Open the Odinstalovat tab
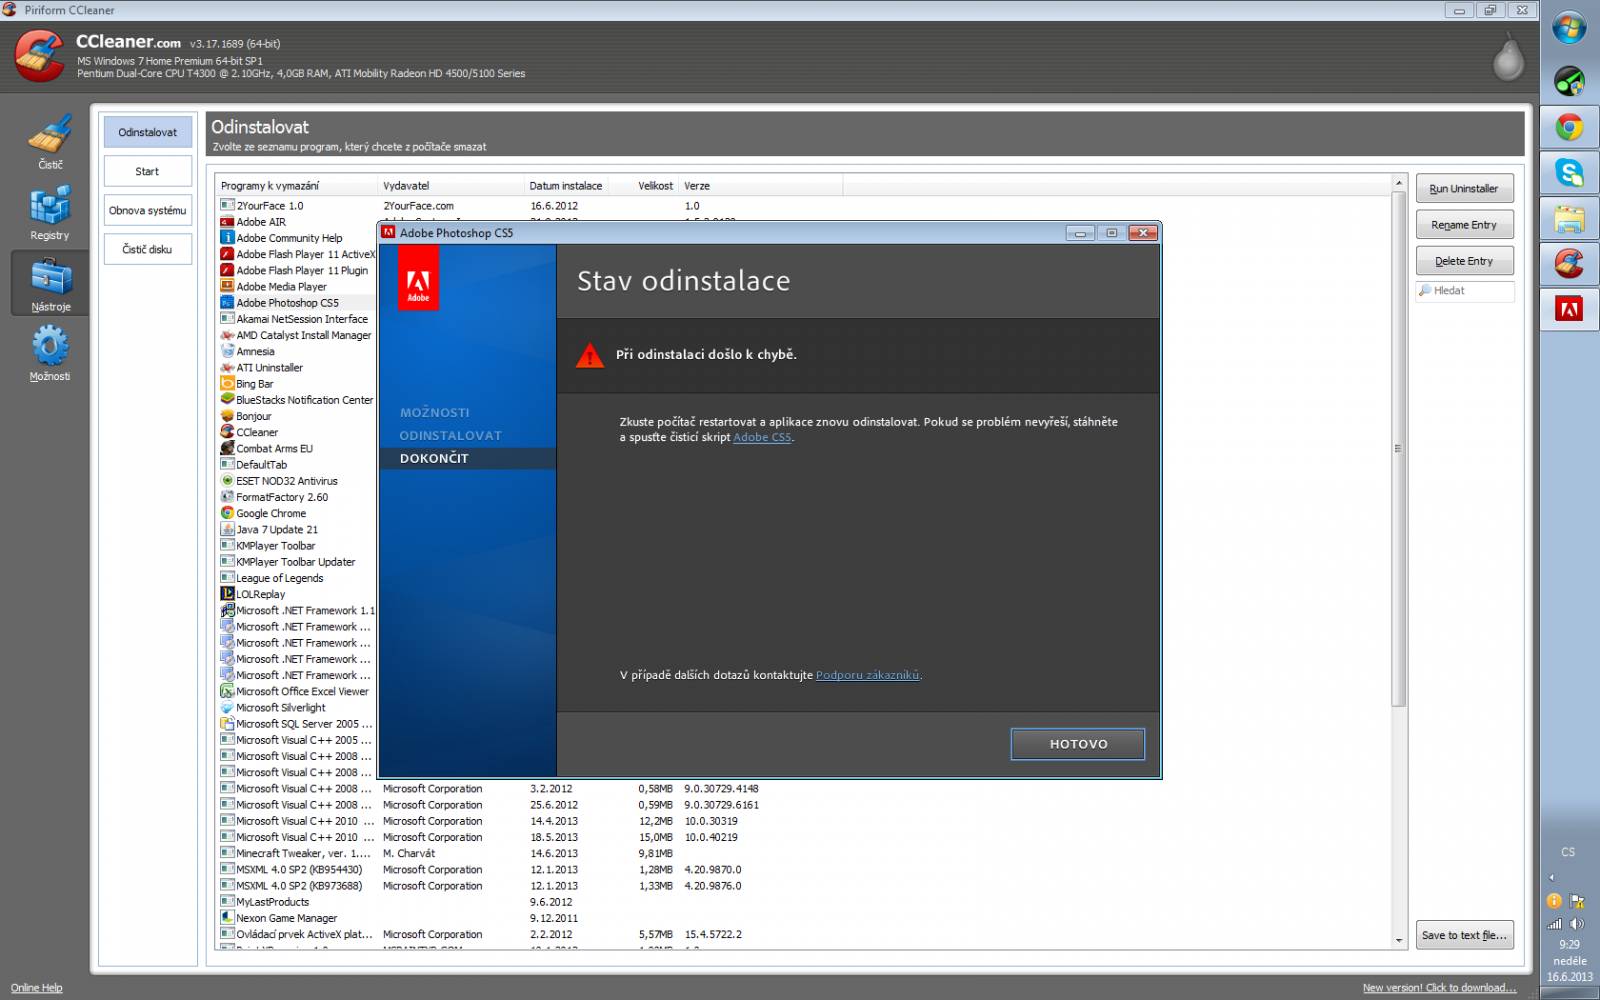Viewport: 1600px width, 1000px height. coord(148,132)
